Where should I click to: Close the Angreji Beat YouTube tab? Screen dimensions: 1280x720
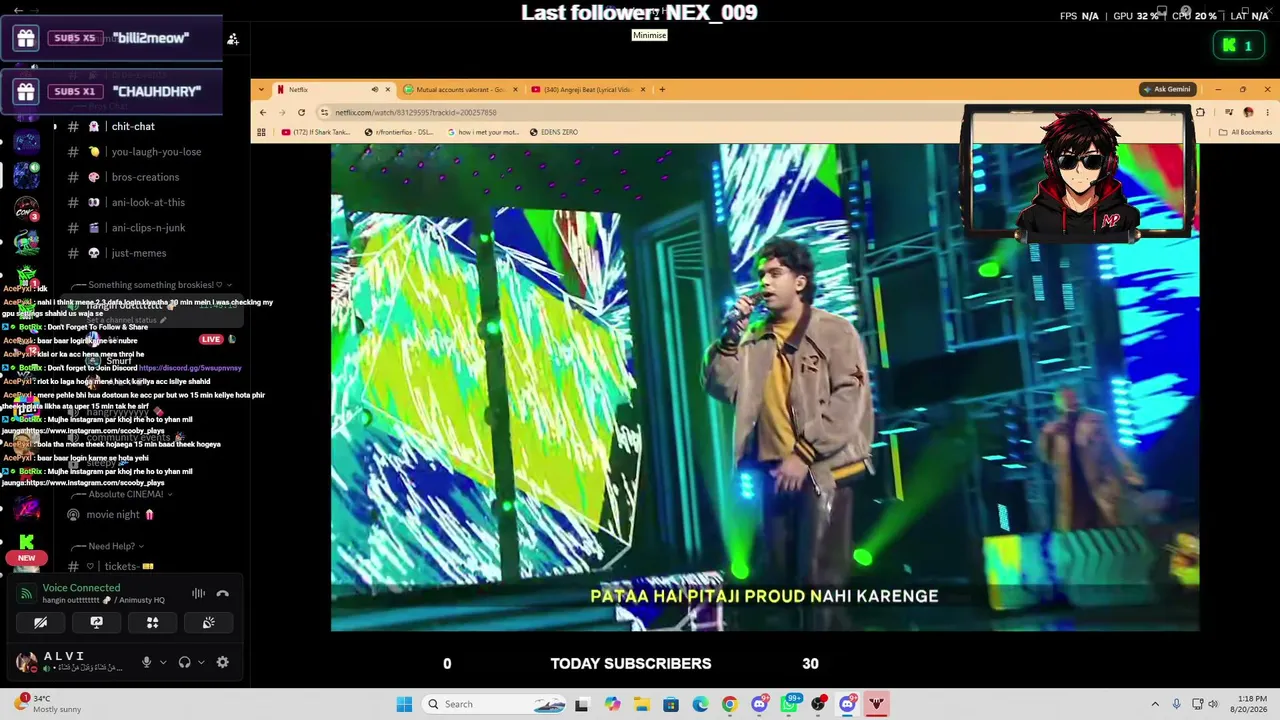643,90
